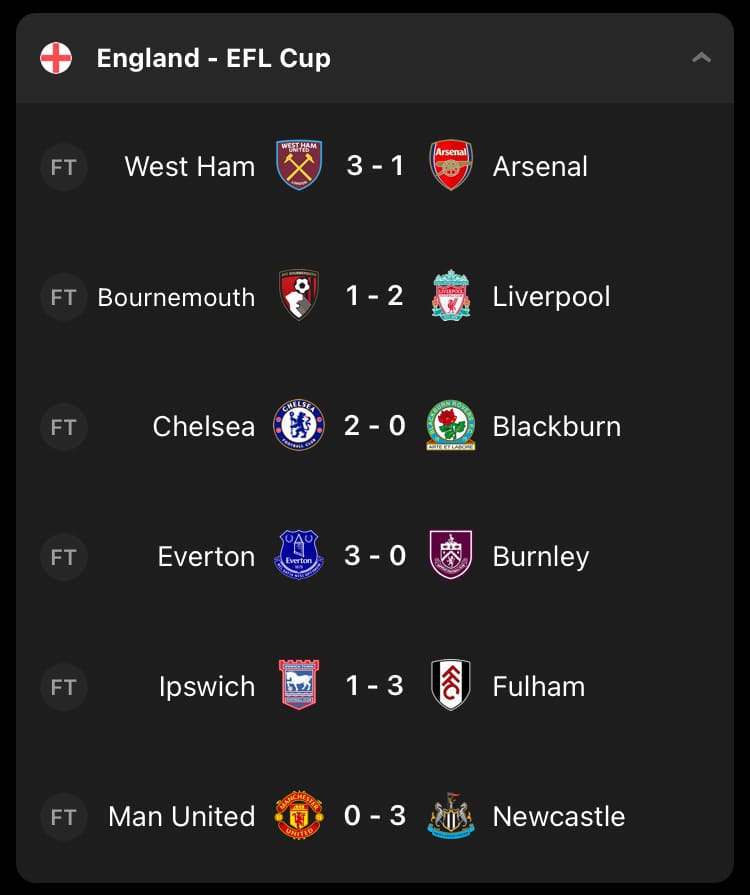750x895 pixels.
Task: Open the Man United 0 - 3 score
Action: click(375, 816)
